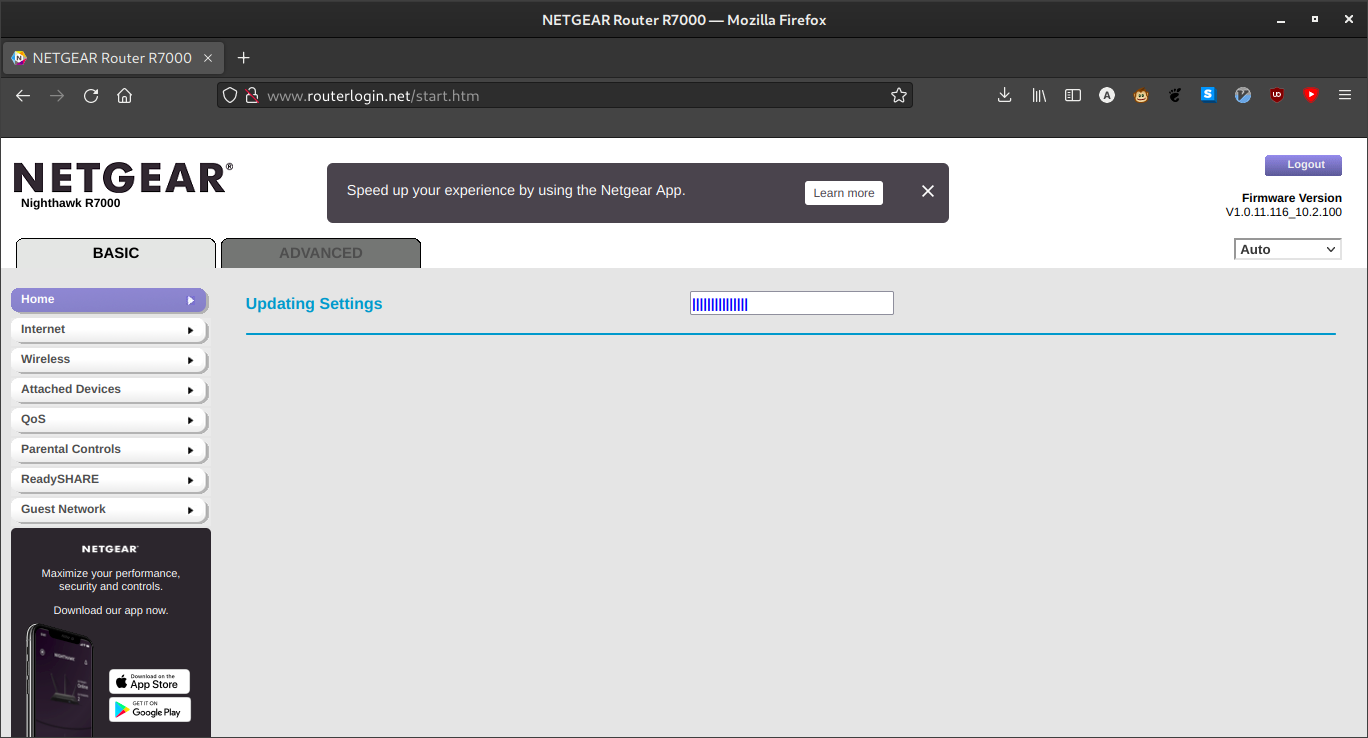Expand the Wireless arrow
This screenshot has height=738, width=1368.
pyautogui.click(x=190, y=360)
